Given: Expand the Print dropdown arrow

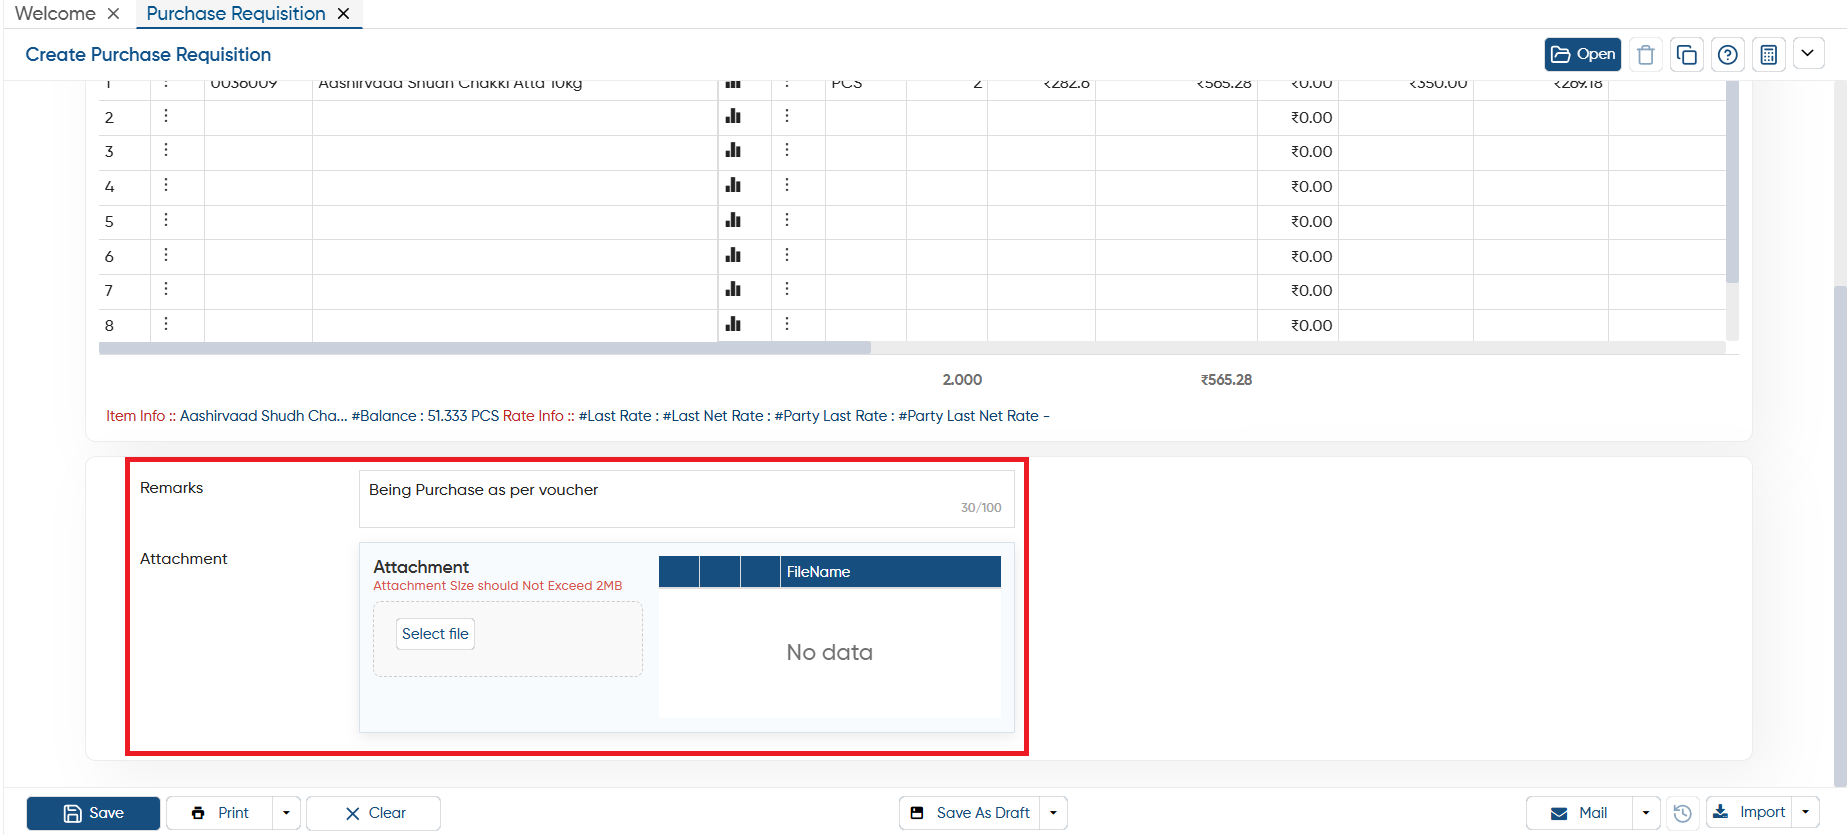Looking at the screenshot, I should point(286,813).
